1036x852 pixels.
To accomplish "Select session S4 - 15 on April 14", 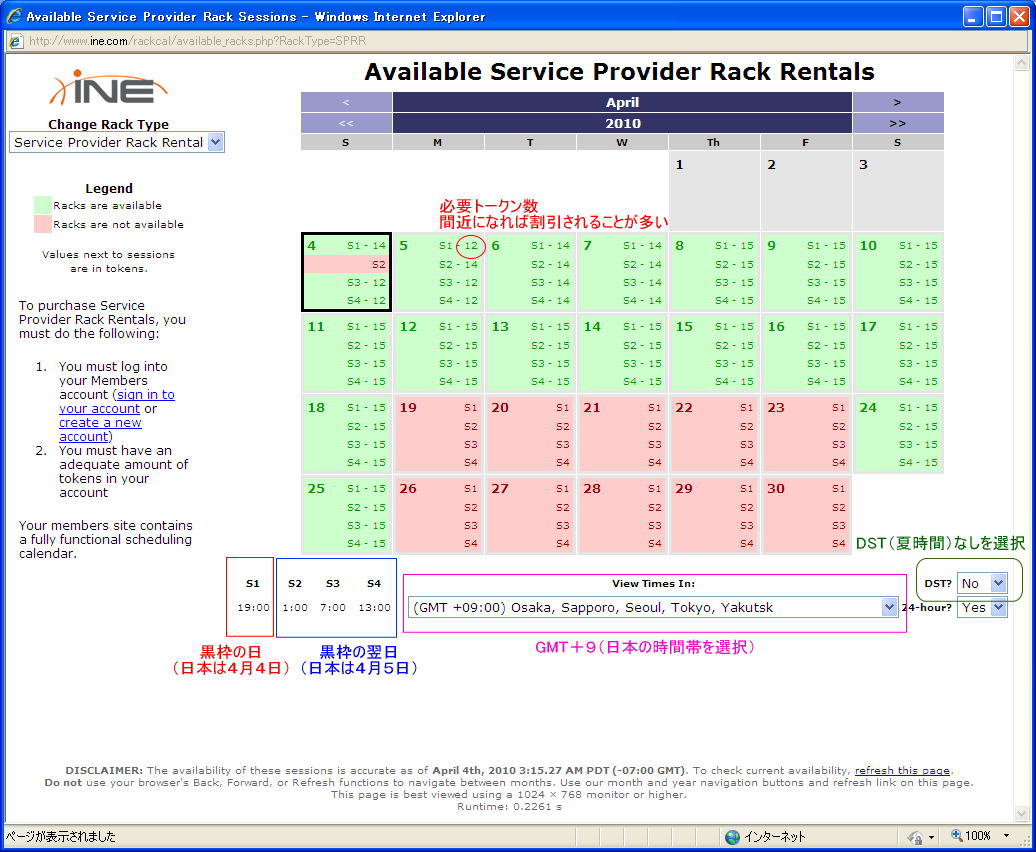I will click(642, 382).
